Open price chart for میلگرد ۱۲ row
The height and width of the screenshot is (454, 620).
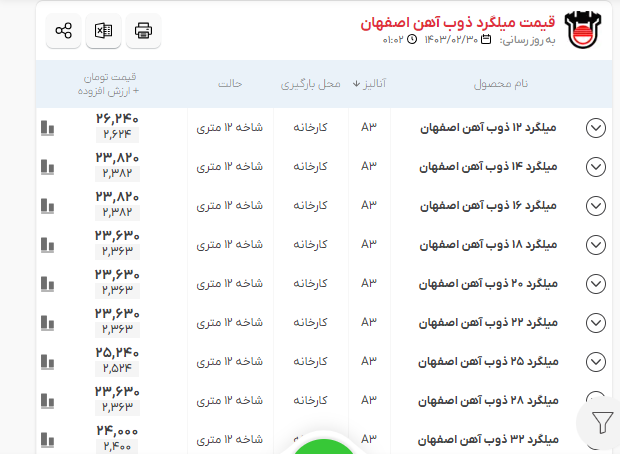(x=48, y=128)
